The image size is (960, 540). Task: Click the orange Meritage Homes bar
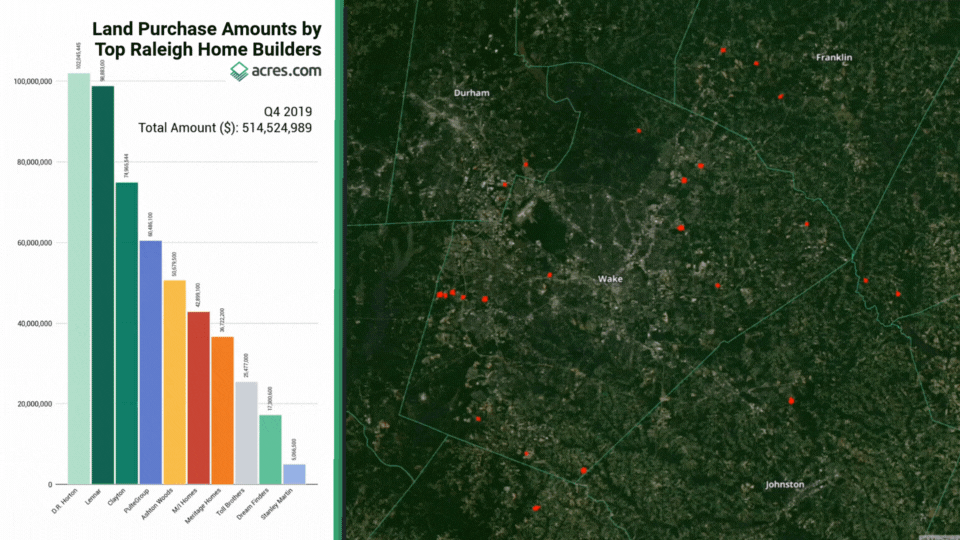tap(222, 410)
